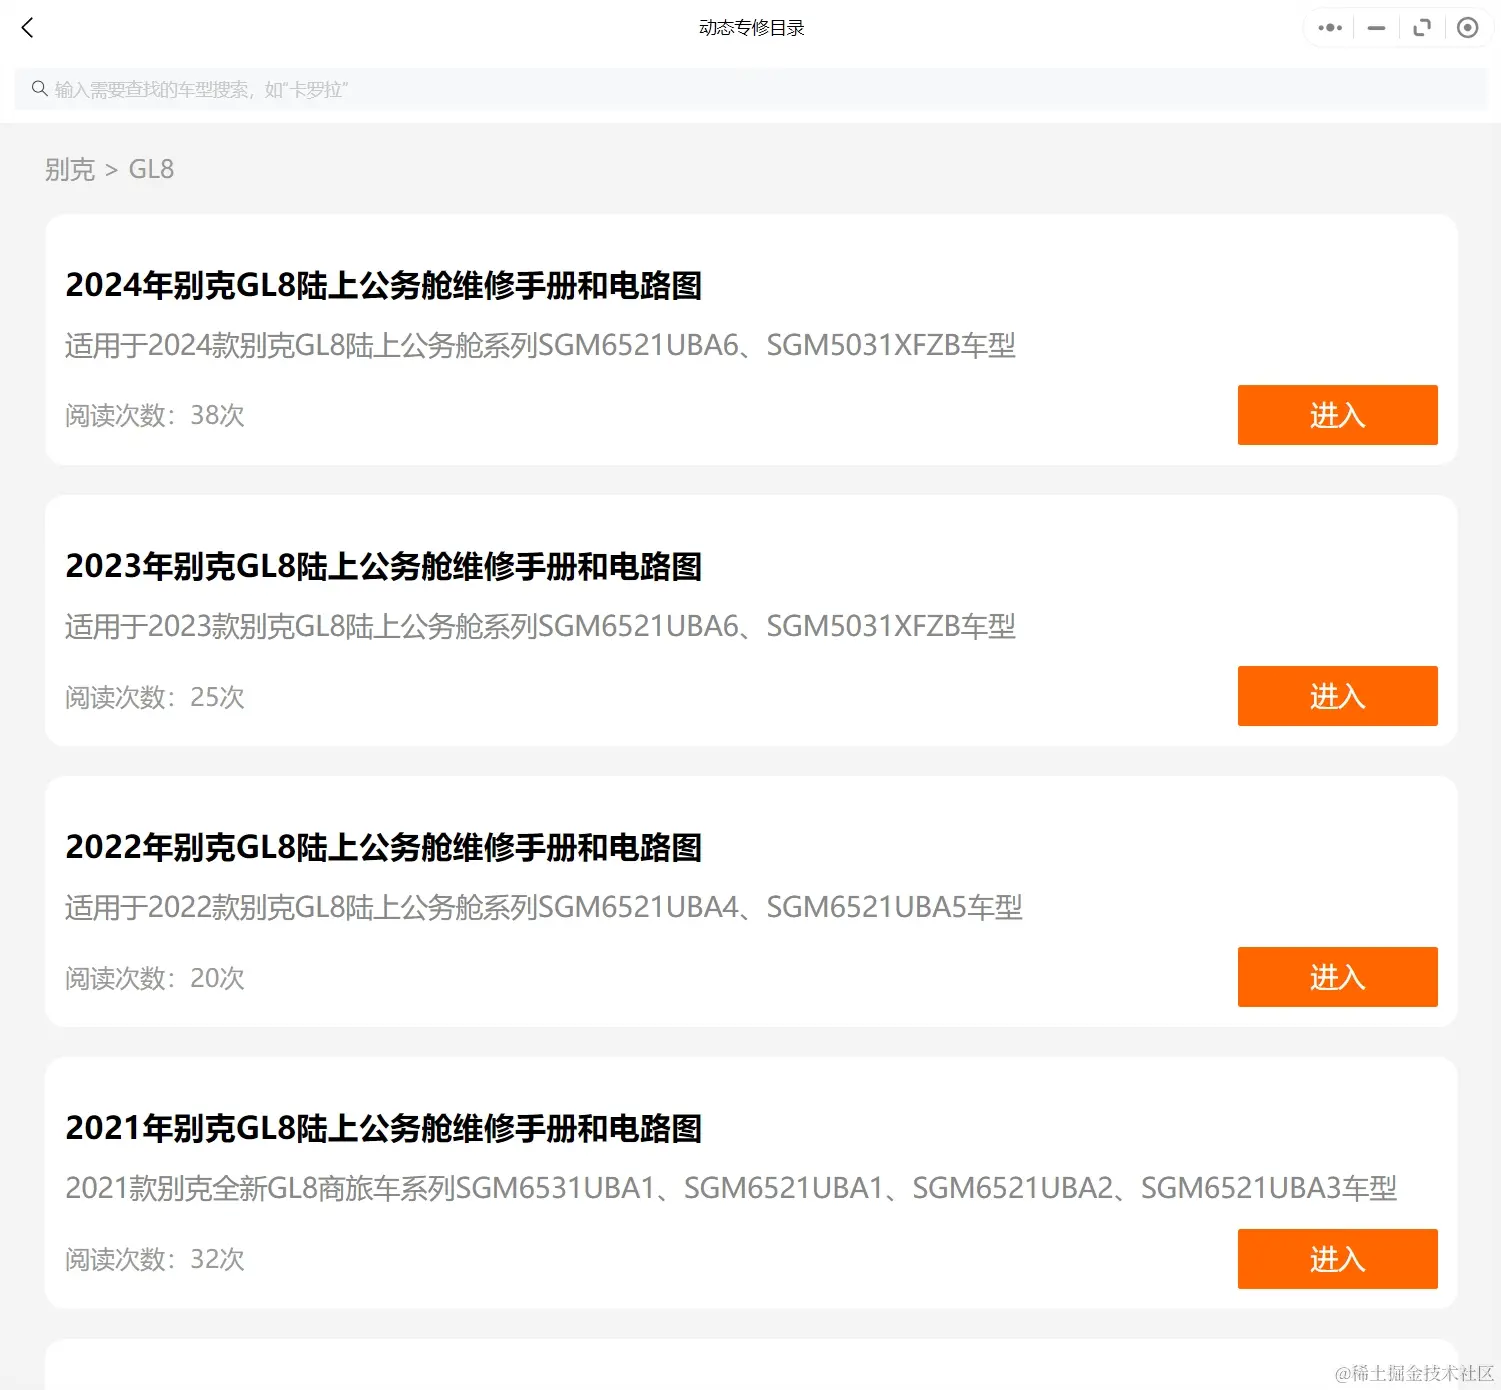Click the fullscreen expand icon in the capsule
This screenshot has height=1390, width=1501.
tap(1421, 27)
